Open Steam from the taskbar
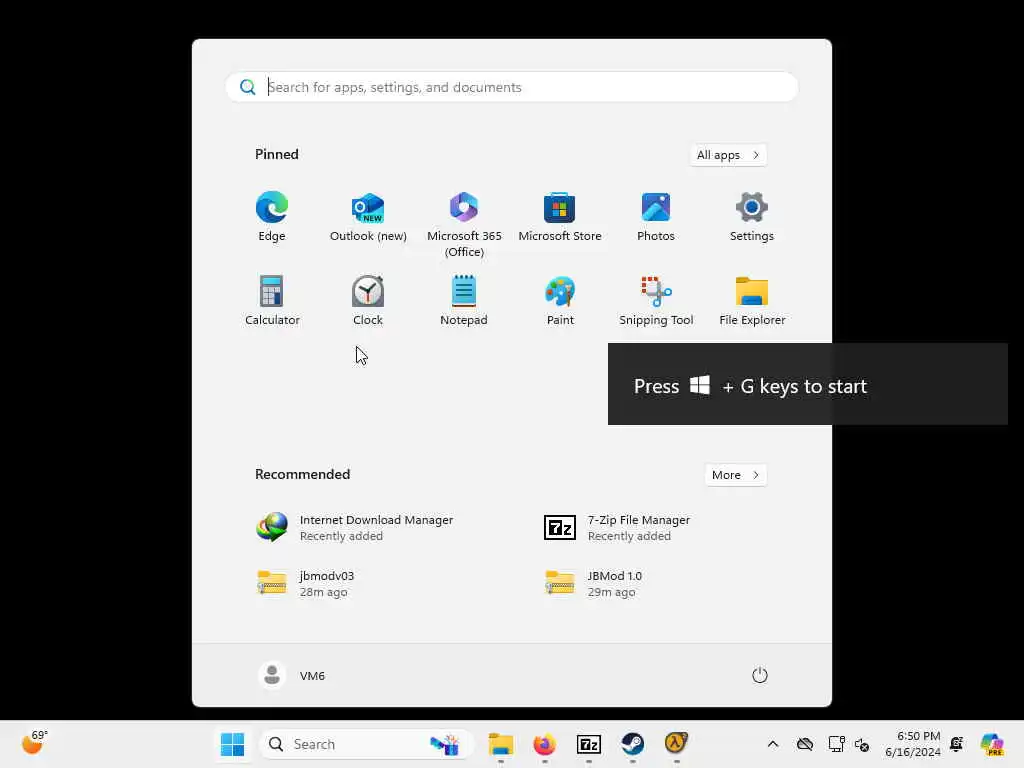The height and width of the screenshot is (768, 1024). click(632, 744)
